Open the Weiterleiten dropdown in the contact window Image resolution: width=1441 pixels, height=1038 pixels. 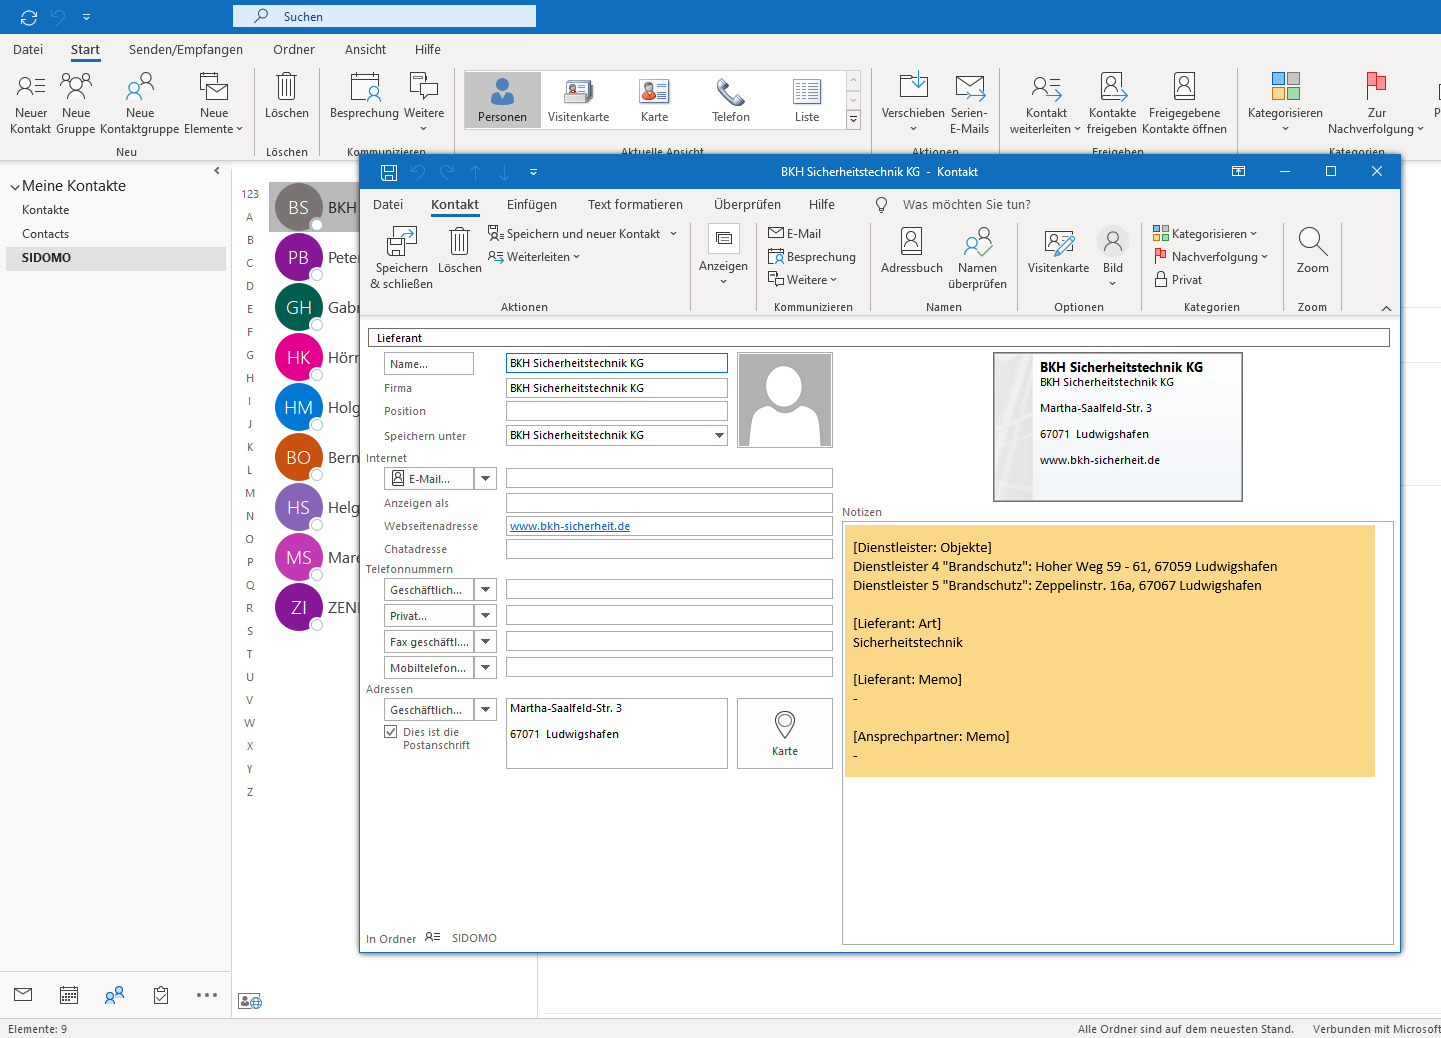pyautogui.click(x=534, y=257)
